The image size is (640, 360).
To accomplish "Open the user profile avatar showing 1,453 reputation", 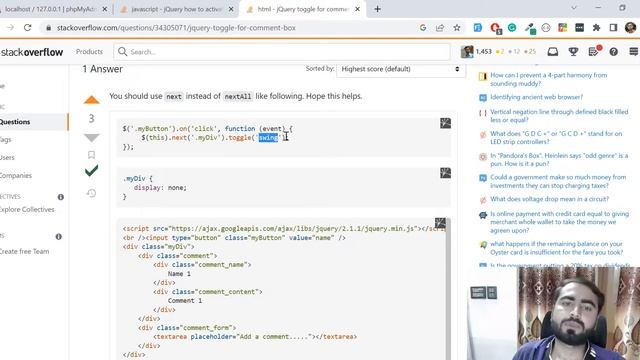I will (467, 52).
